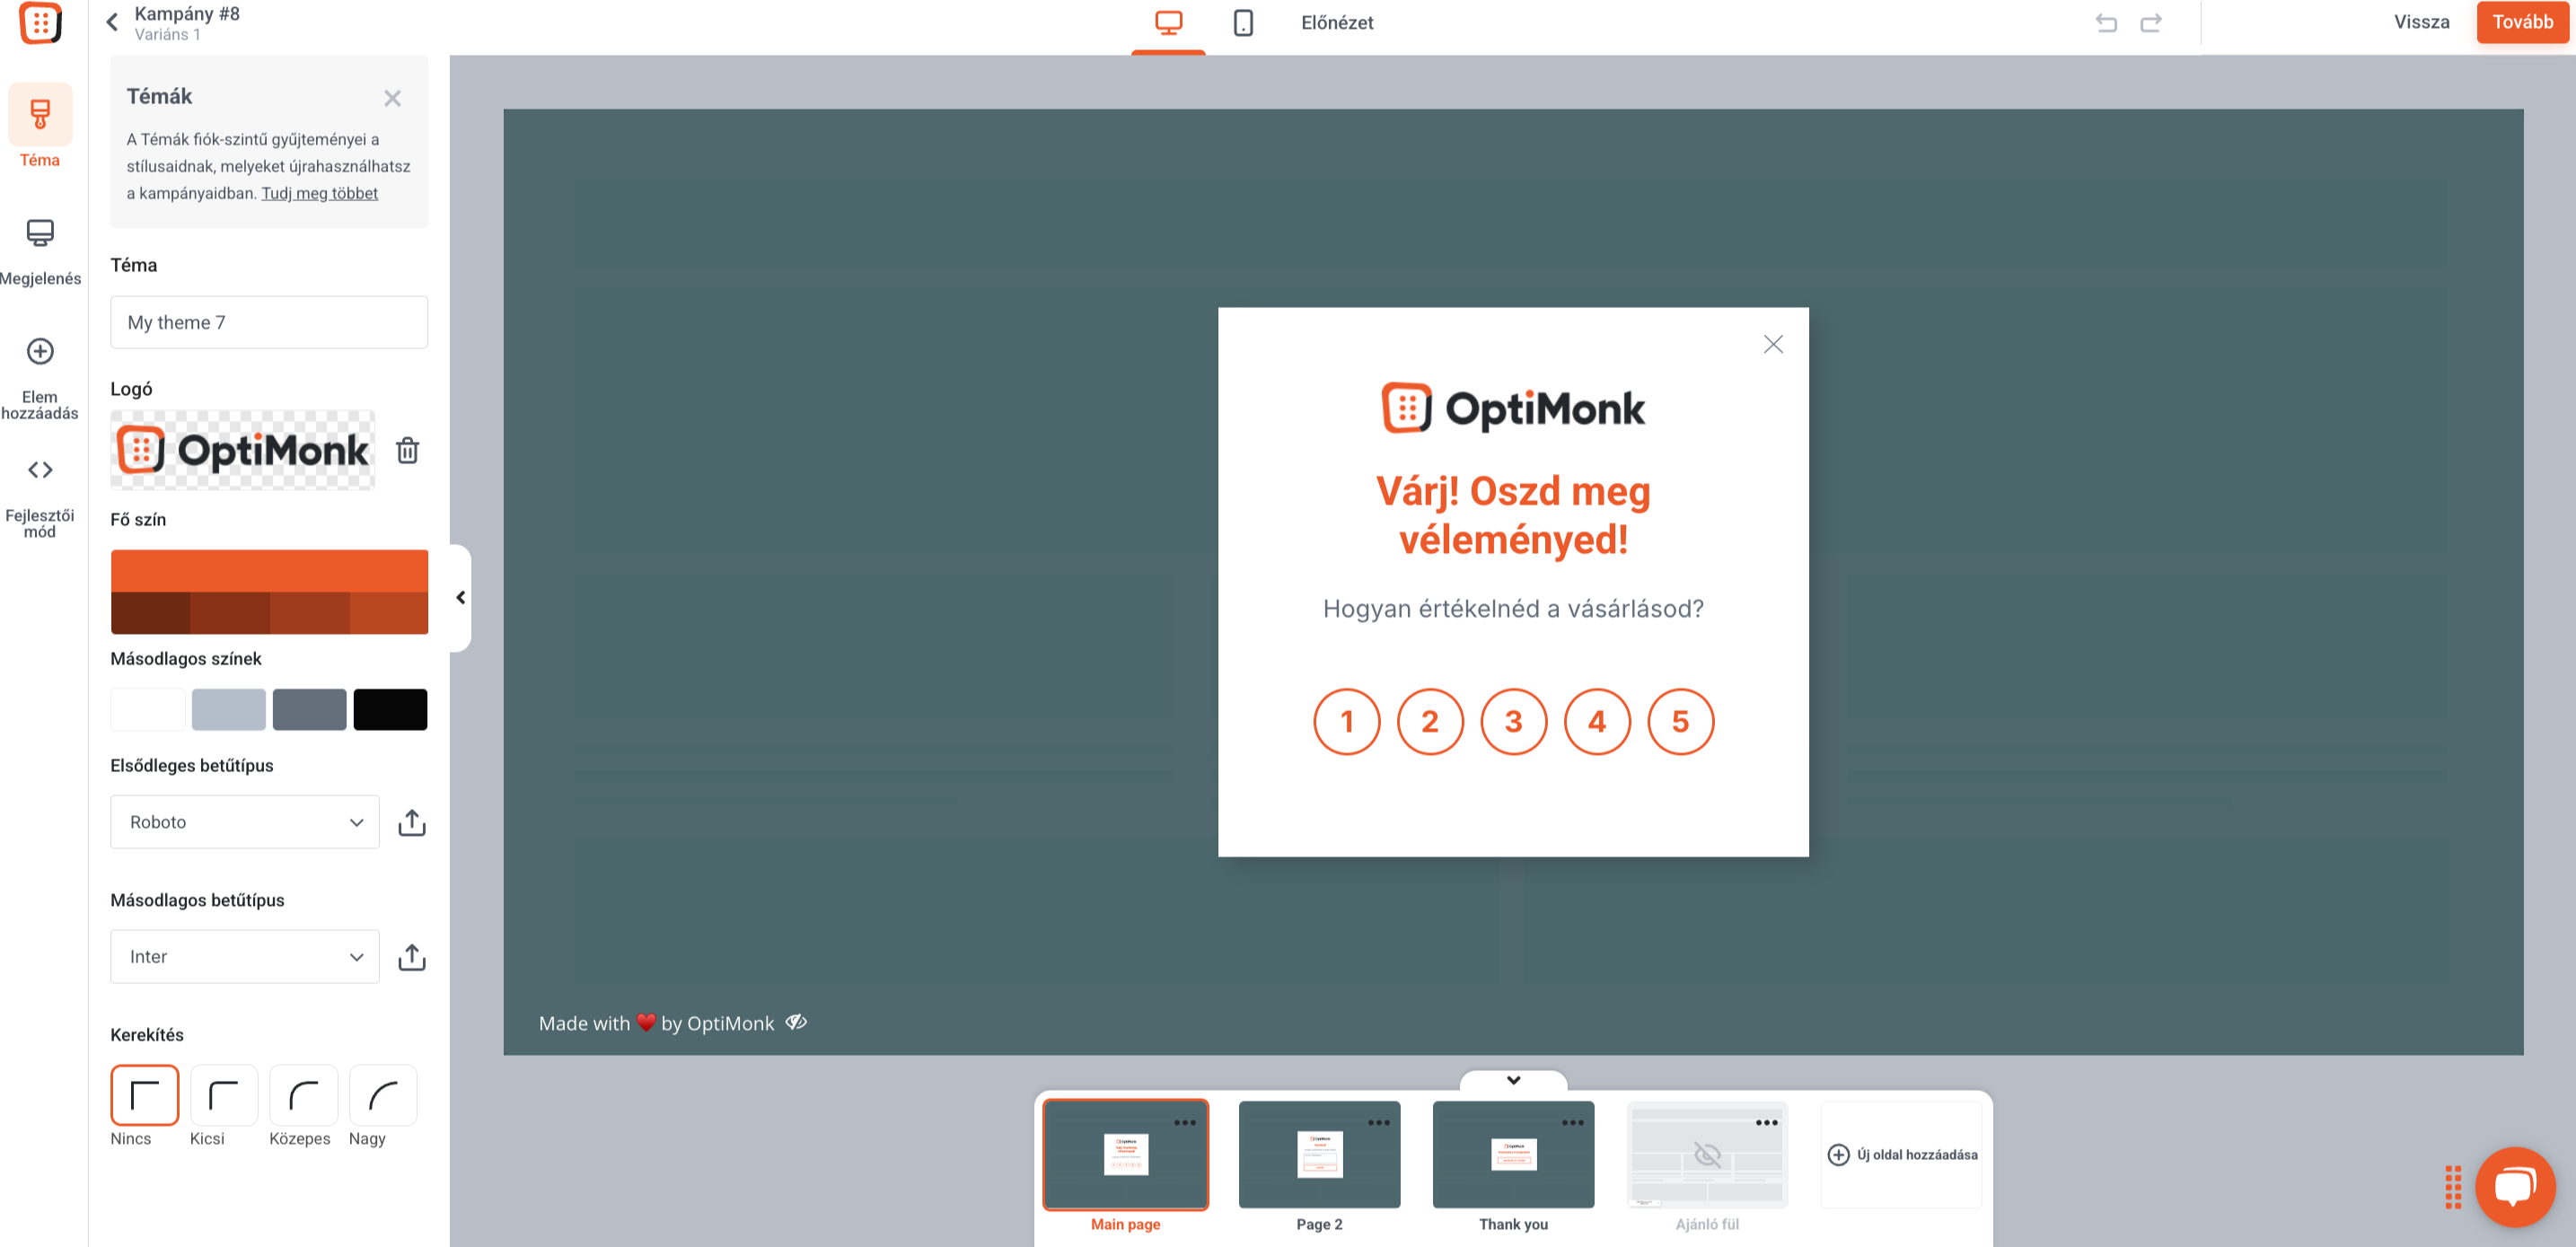The image size is (2576, 1247).
Task: Toggle the Made with OptiMonk badge visibility
Action: pyautogui.click(x=796, y=1022)
